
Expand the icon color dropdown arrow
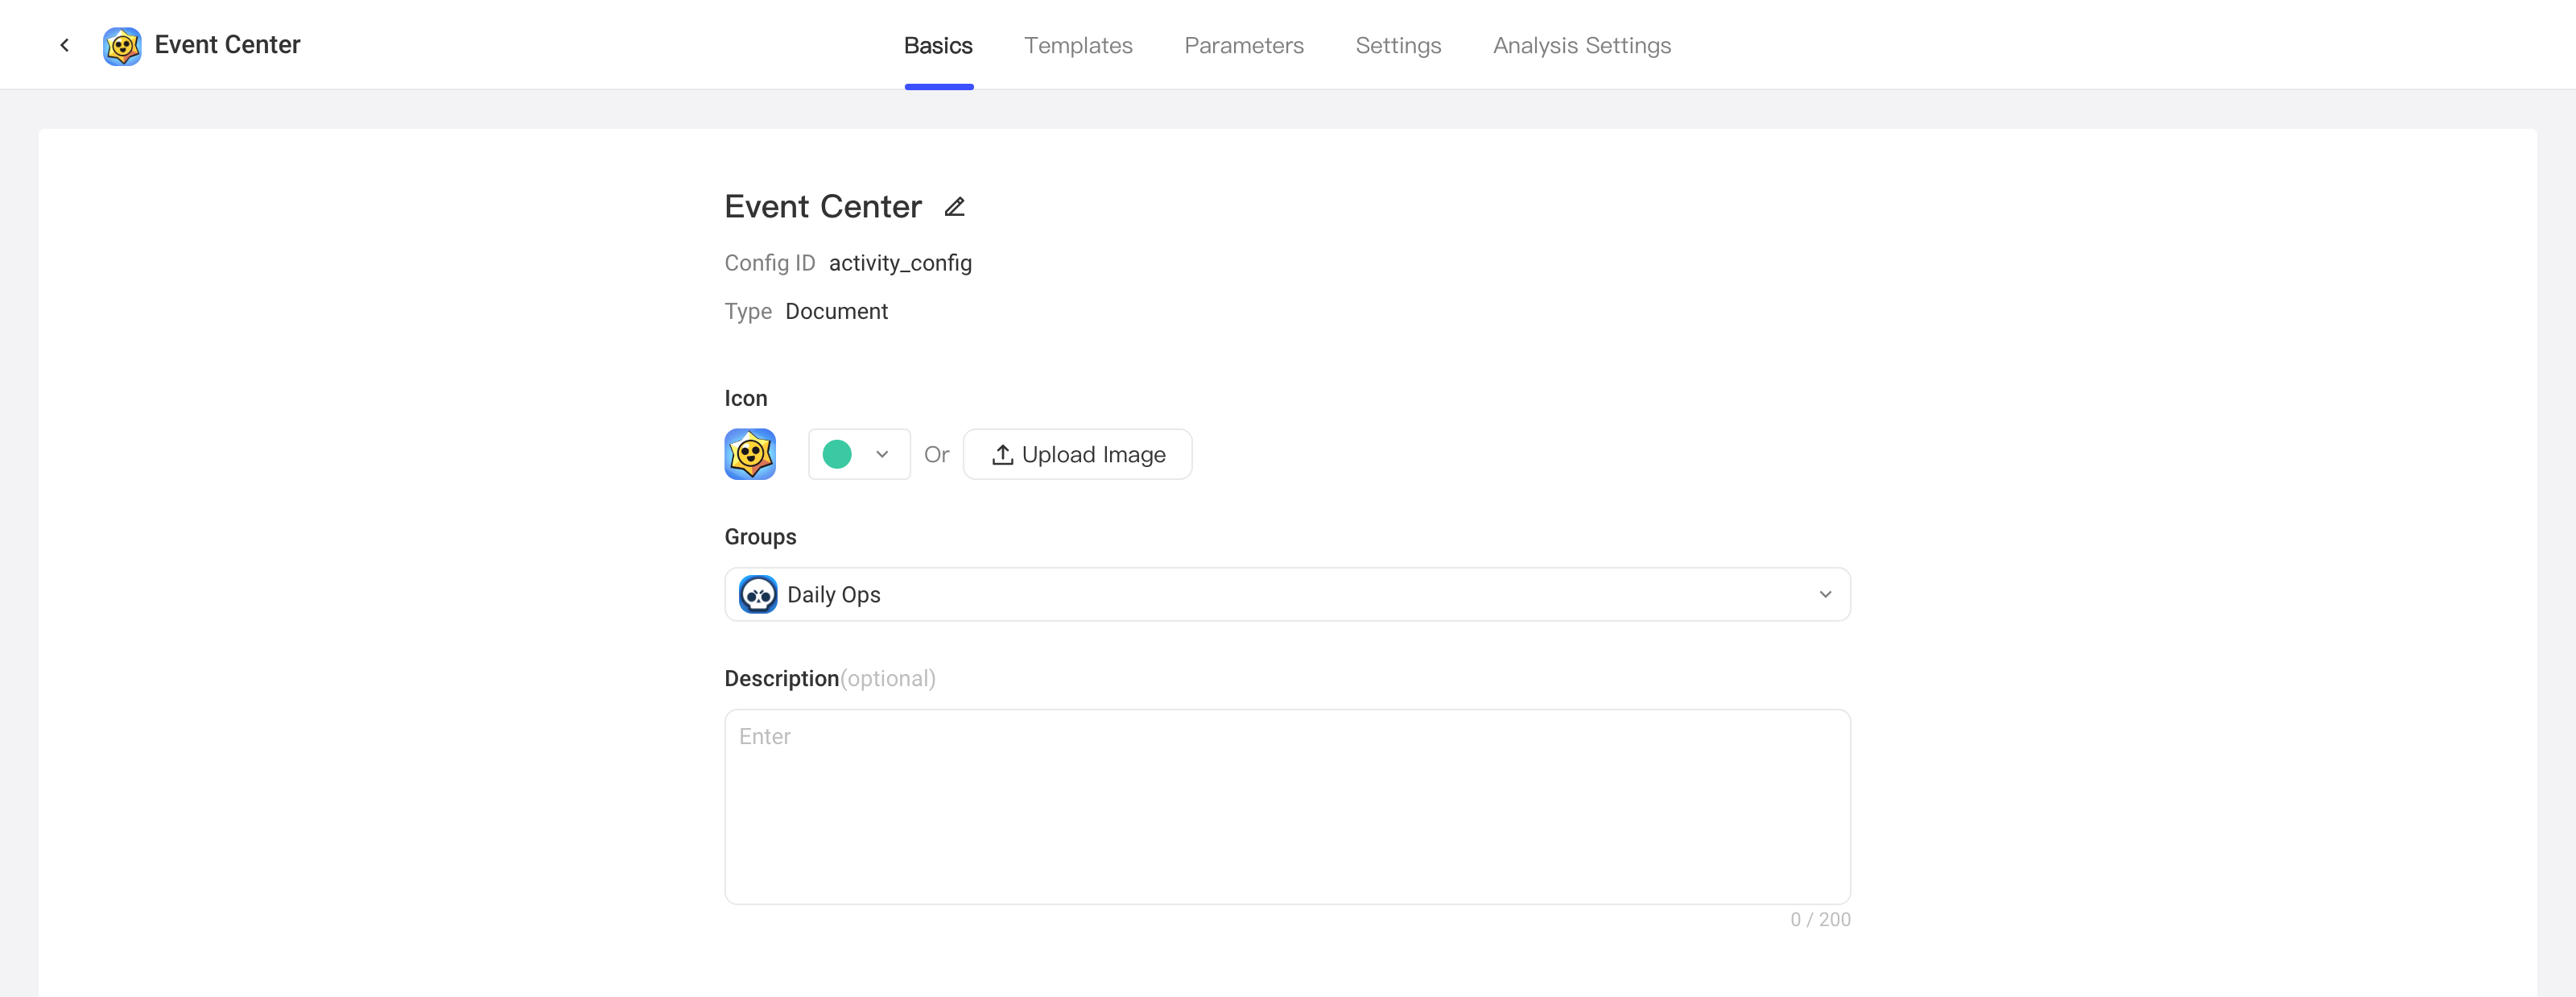pyautogui.click(x=882, y=454)
